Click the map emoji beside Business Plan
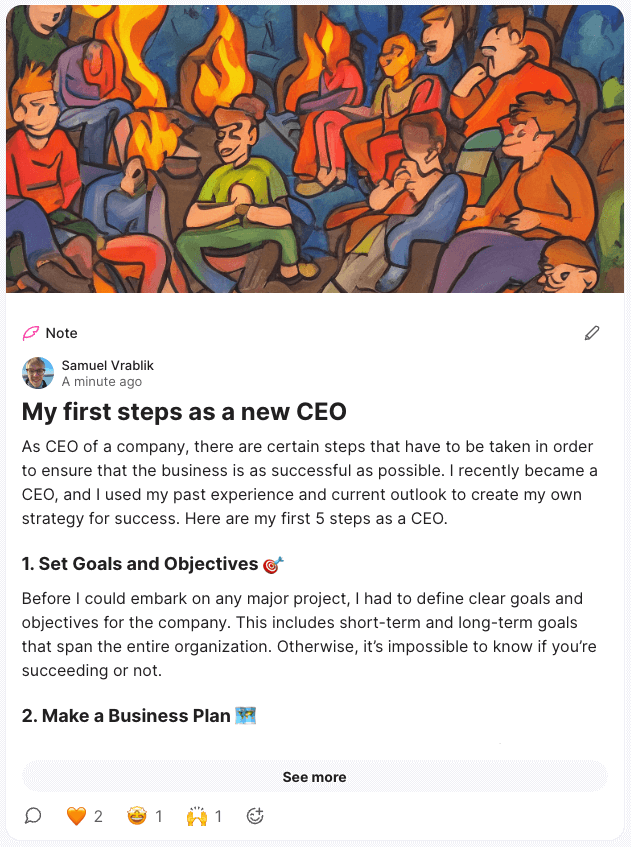631x847 pixels. (245, 716)
